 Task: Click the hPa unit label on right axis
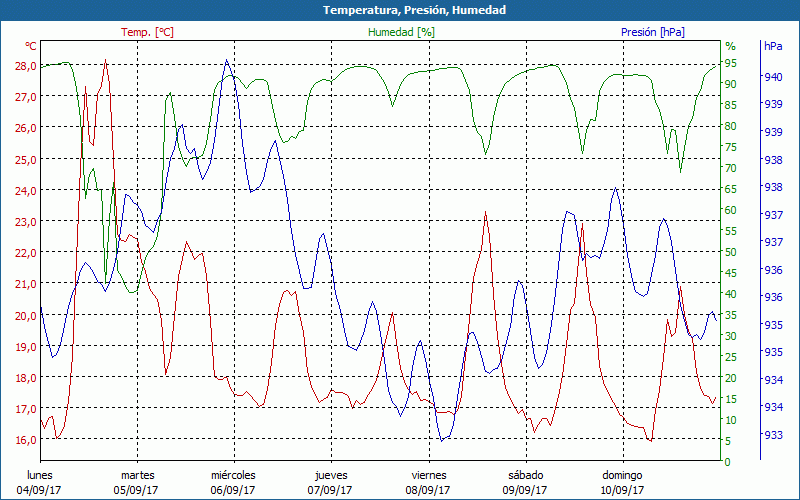[x=773, y=46]
